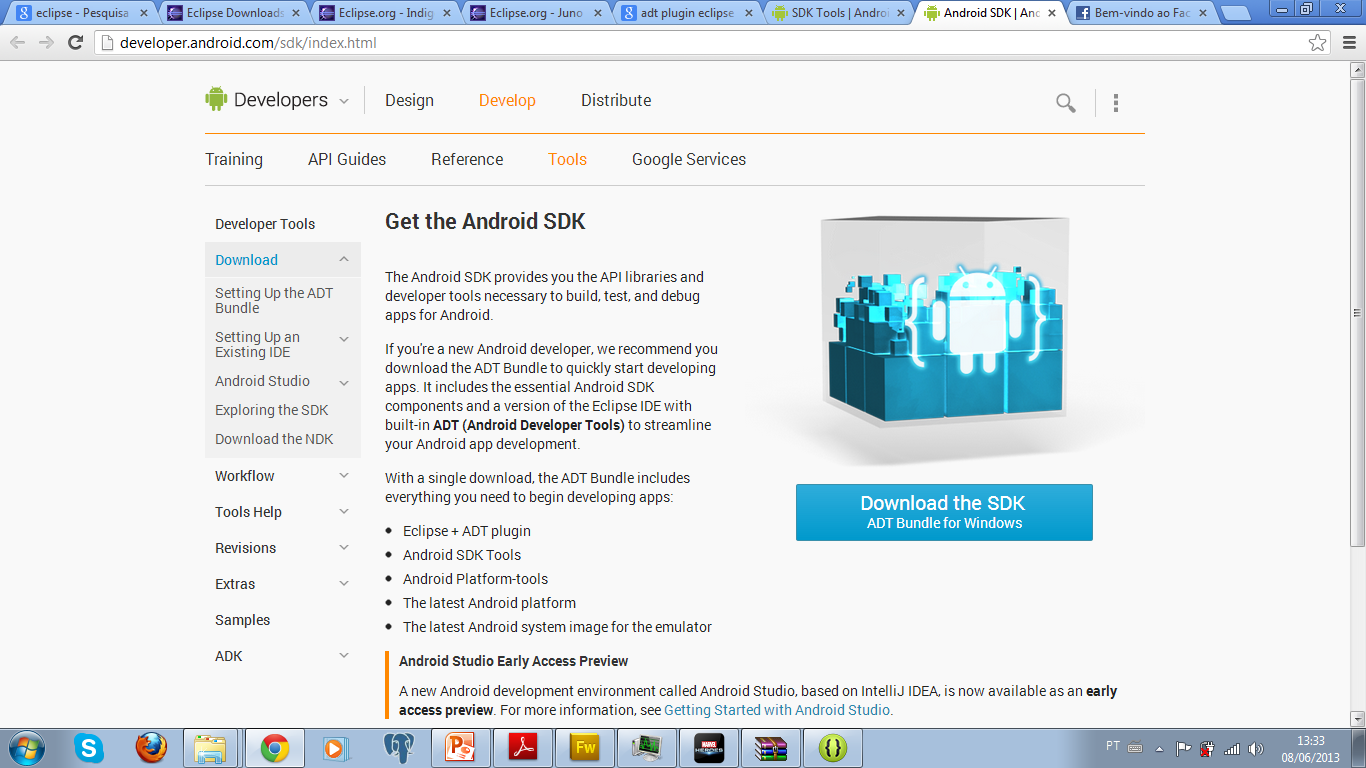Open WinRAR from the taskbar
The width and height of the screenshot is (1366, 768).
pos(771,748)
